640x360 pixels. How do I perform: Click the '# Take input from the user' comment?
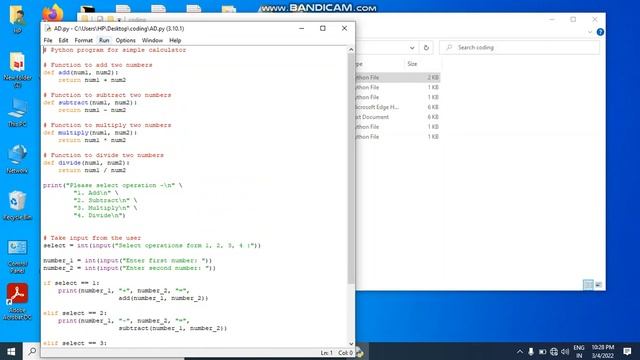(x=92, y=238)
